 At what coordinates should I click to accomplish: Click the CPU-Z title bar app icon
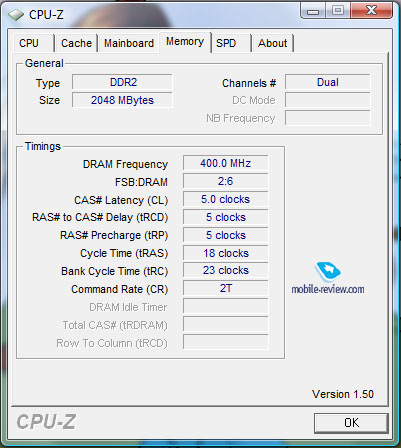coord(16,15)
